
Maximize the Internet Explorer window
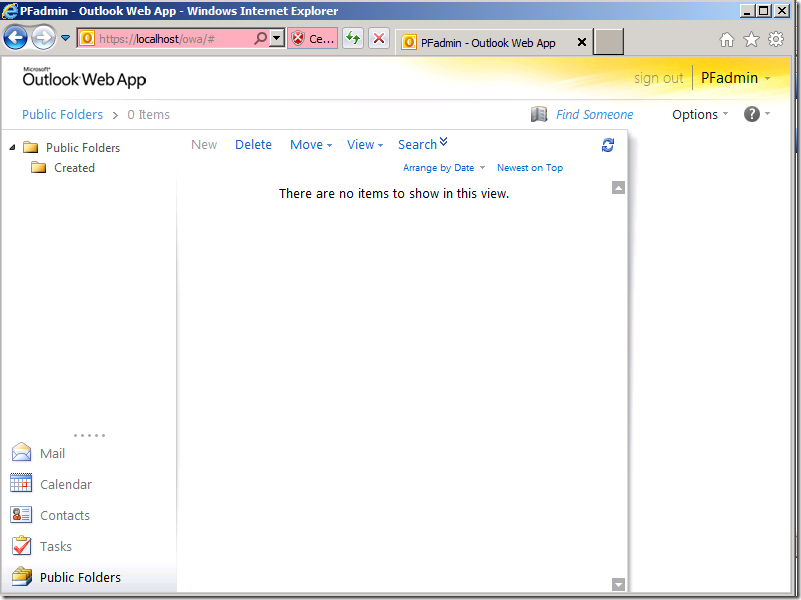(764, 11)
